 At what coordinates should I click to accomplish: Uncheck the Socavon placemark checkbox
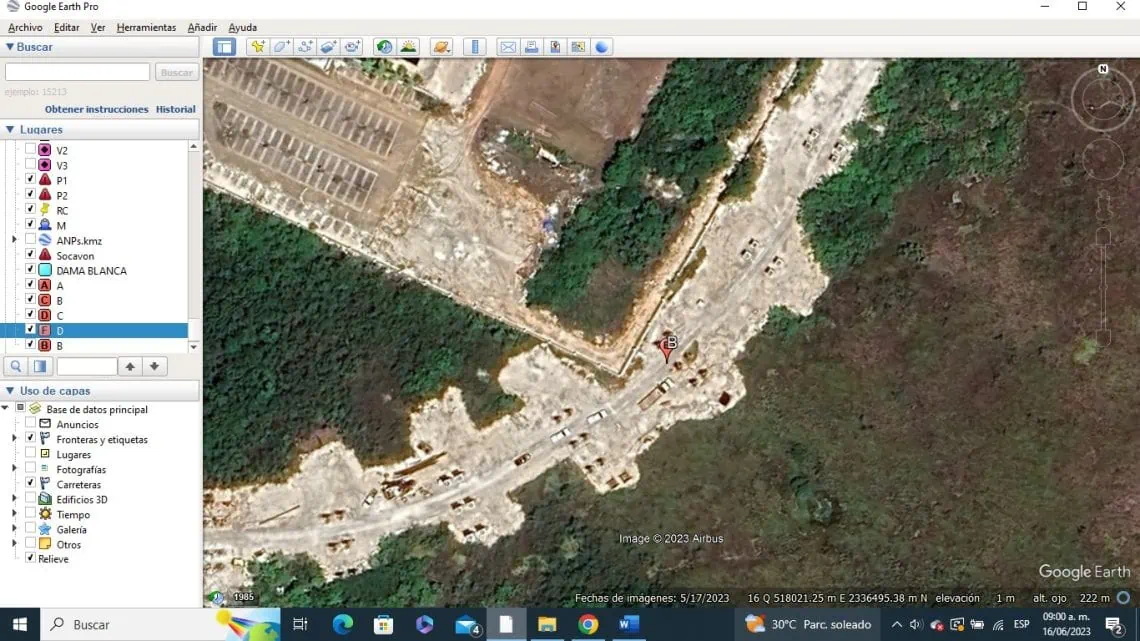(x=30, y=255)
